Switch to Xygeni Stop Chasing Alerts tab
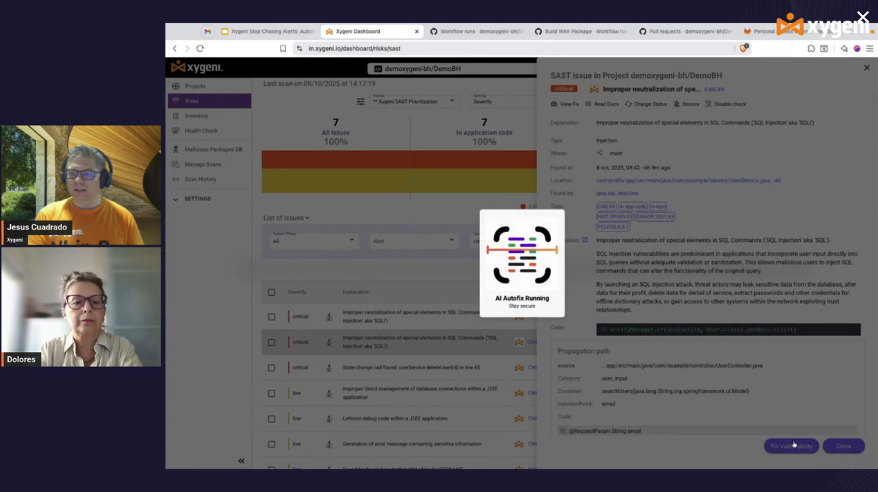 click(x=268, y=31)
